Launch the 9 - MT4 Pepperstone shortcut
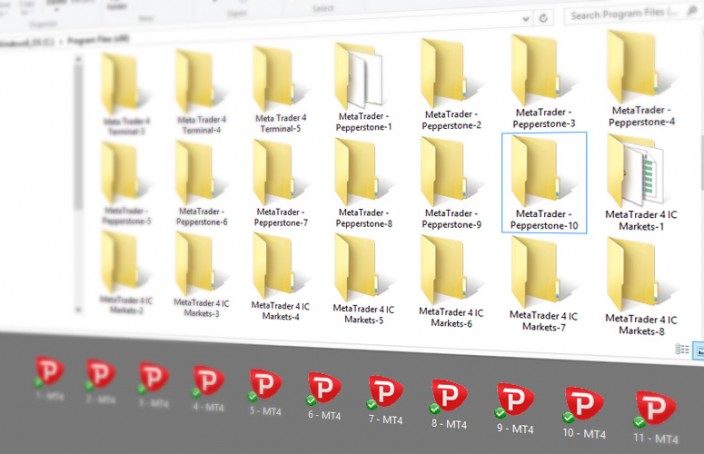704x454 pixels. tap(515, 409)
